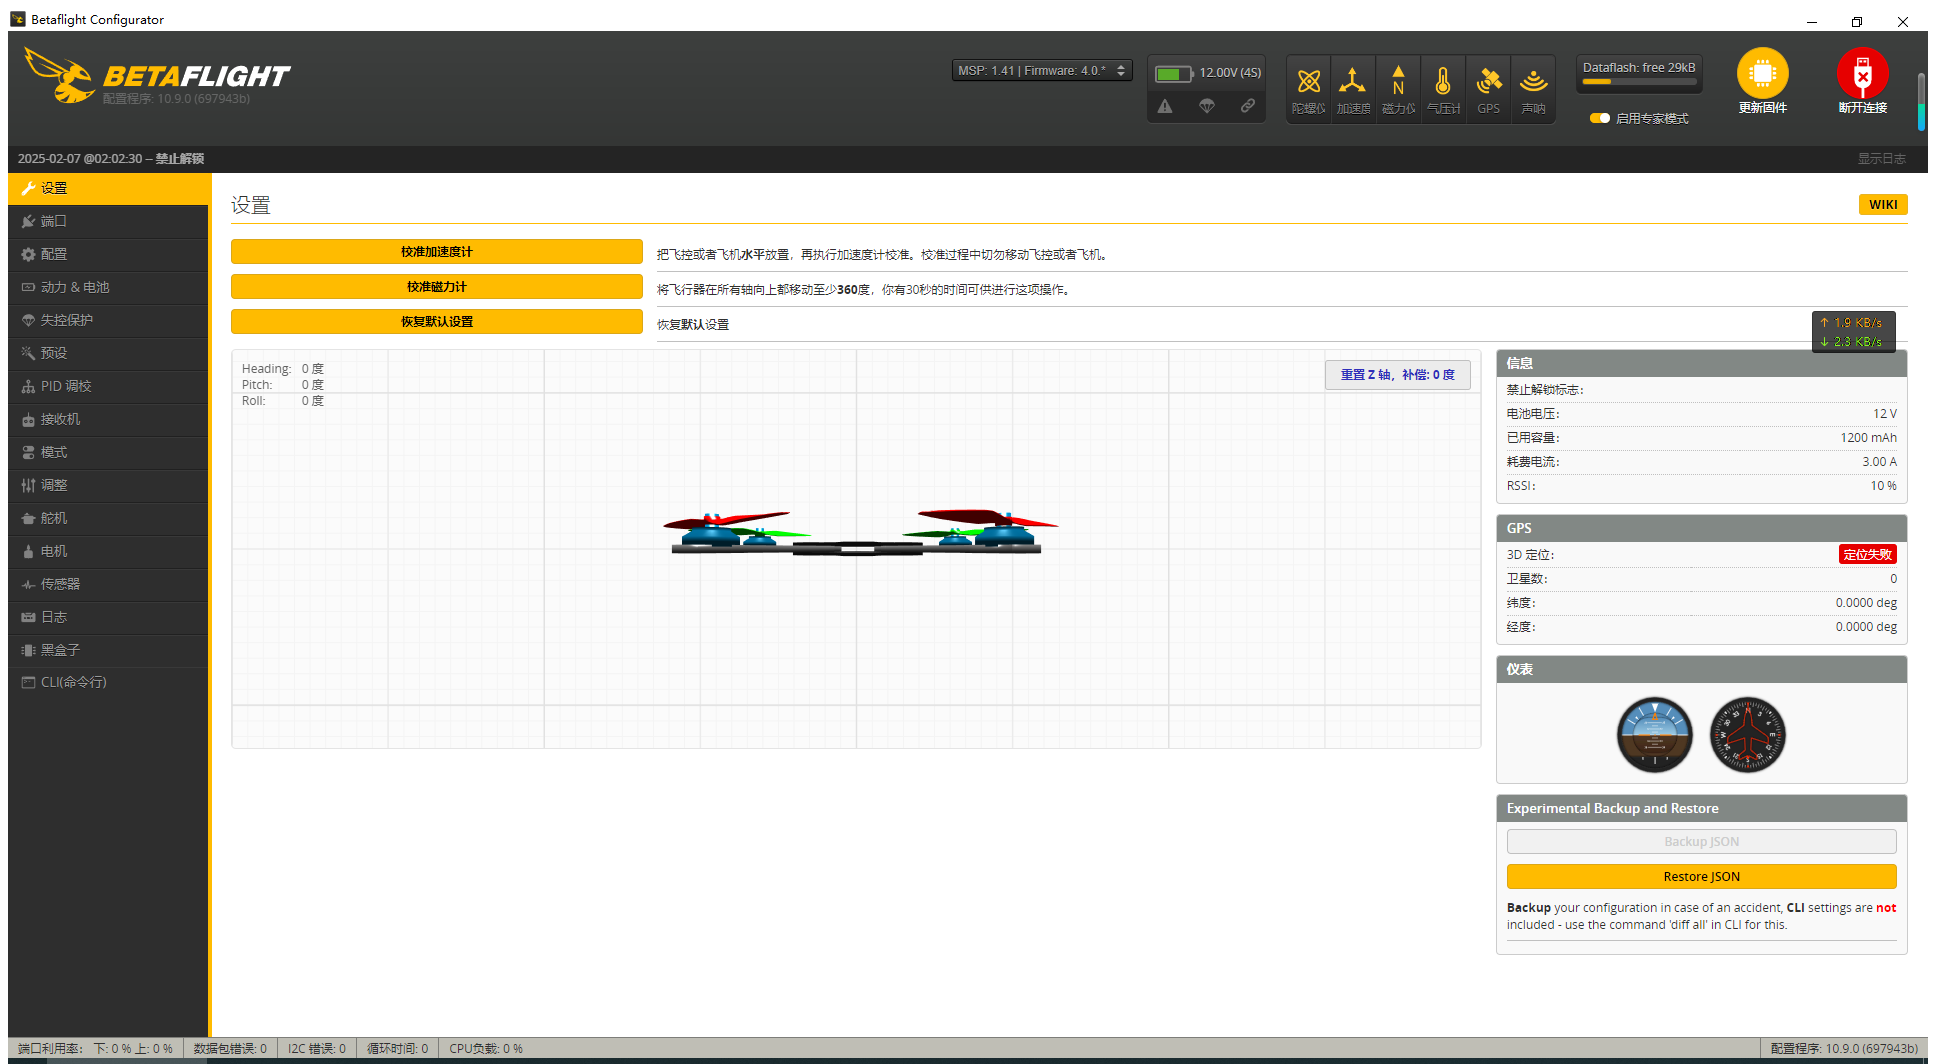Click the CLI(命令行) sidebar icon

(x=28, y=683)
